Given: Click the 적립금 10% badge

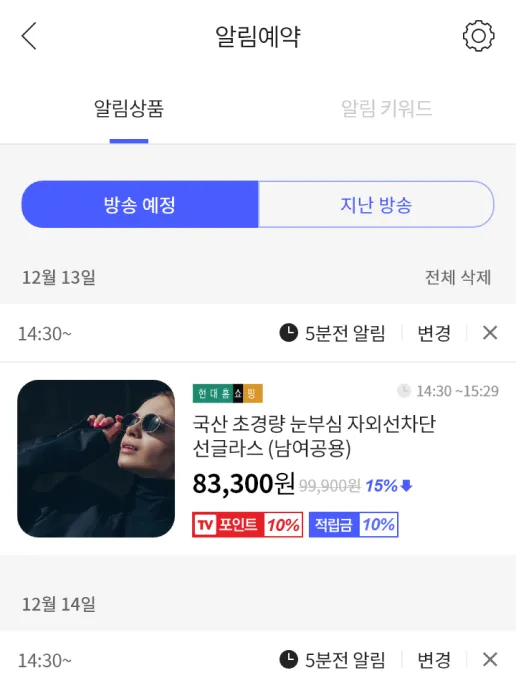Looking at the screenshot, I should (x=354, y=524).
